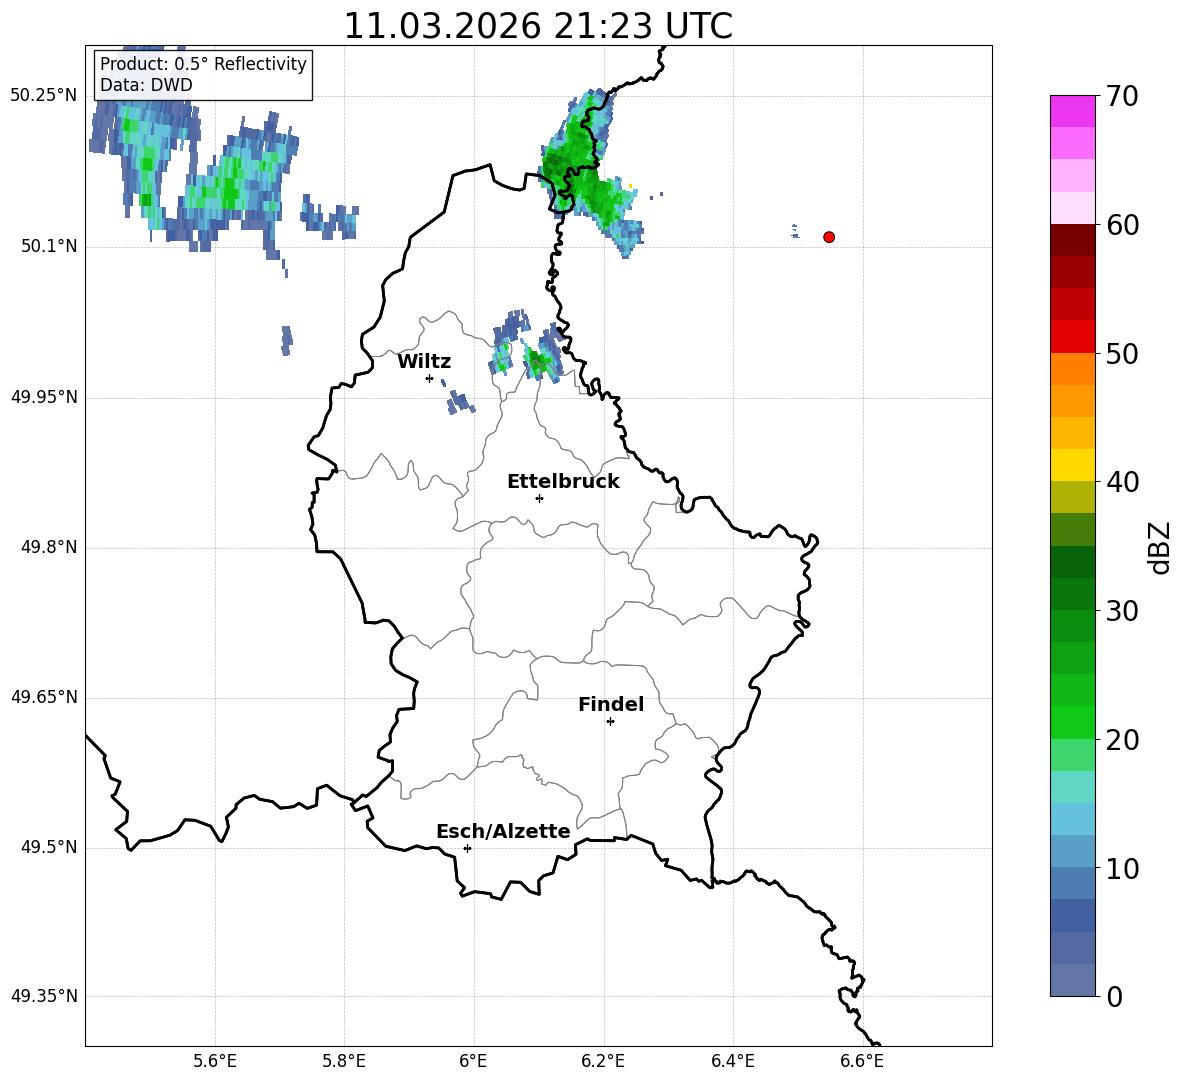Click the colorbar tick label 70
Viewport: 1184px width, 1081px height.
point(1122,96)
